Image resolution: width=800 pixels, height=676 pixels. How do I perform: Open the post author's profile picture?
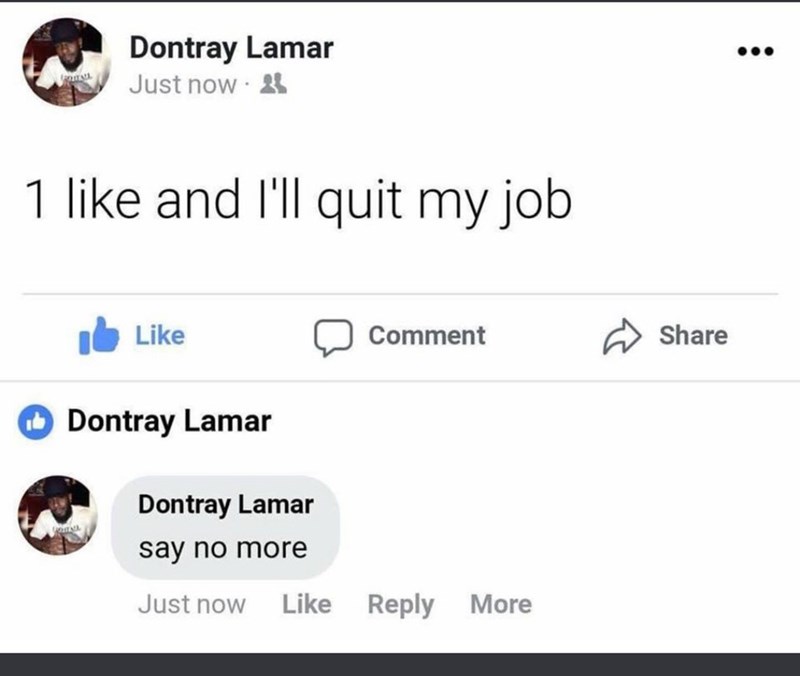click(x=66, y=61)
